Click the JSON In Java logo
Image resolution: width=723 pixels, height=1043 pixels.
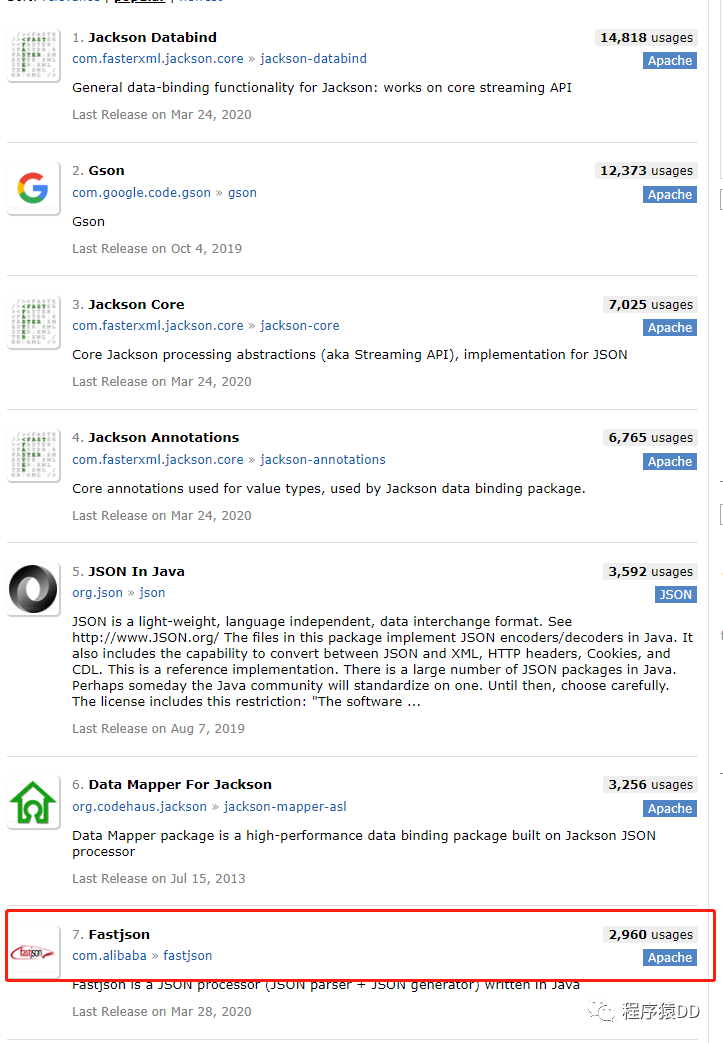point(33,589)
